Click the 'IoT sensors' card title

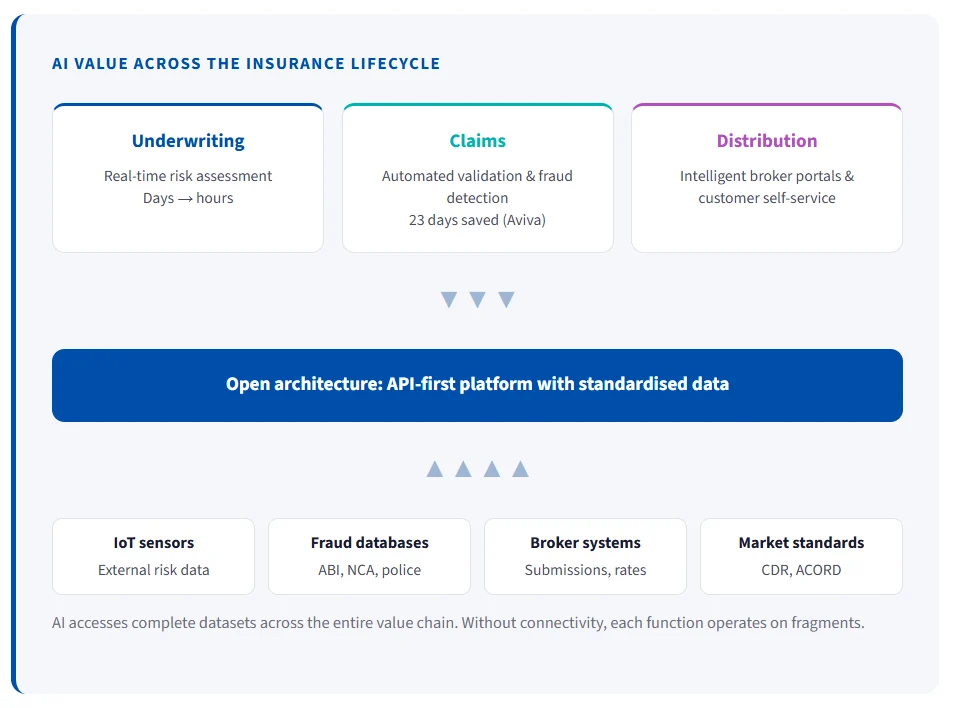coord(153,542)
